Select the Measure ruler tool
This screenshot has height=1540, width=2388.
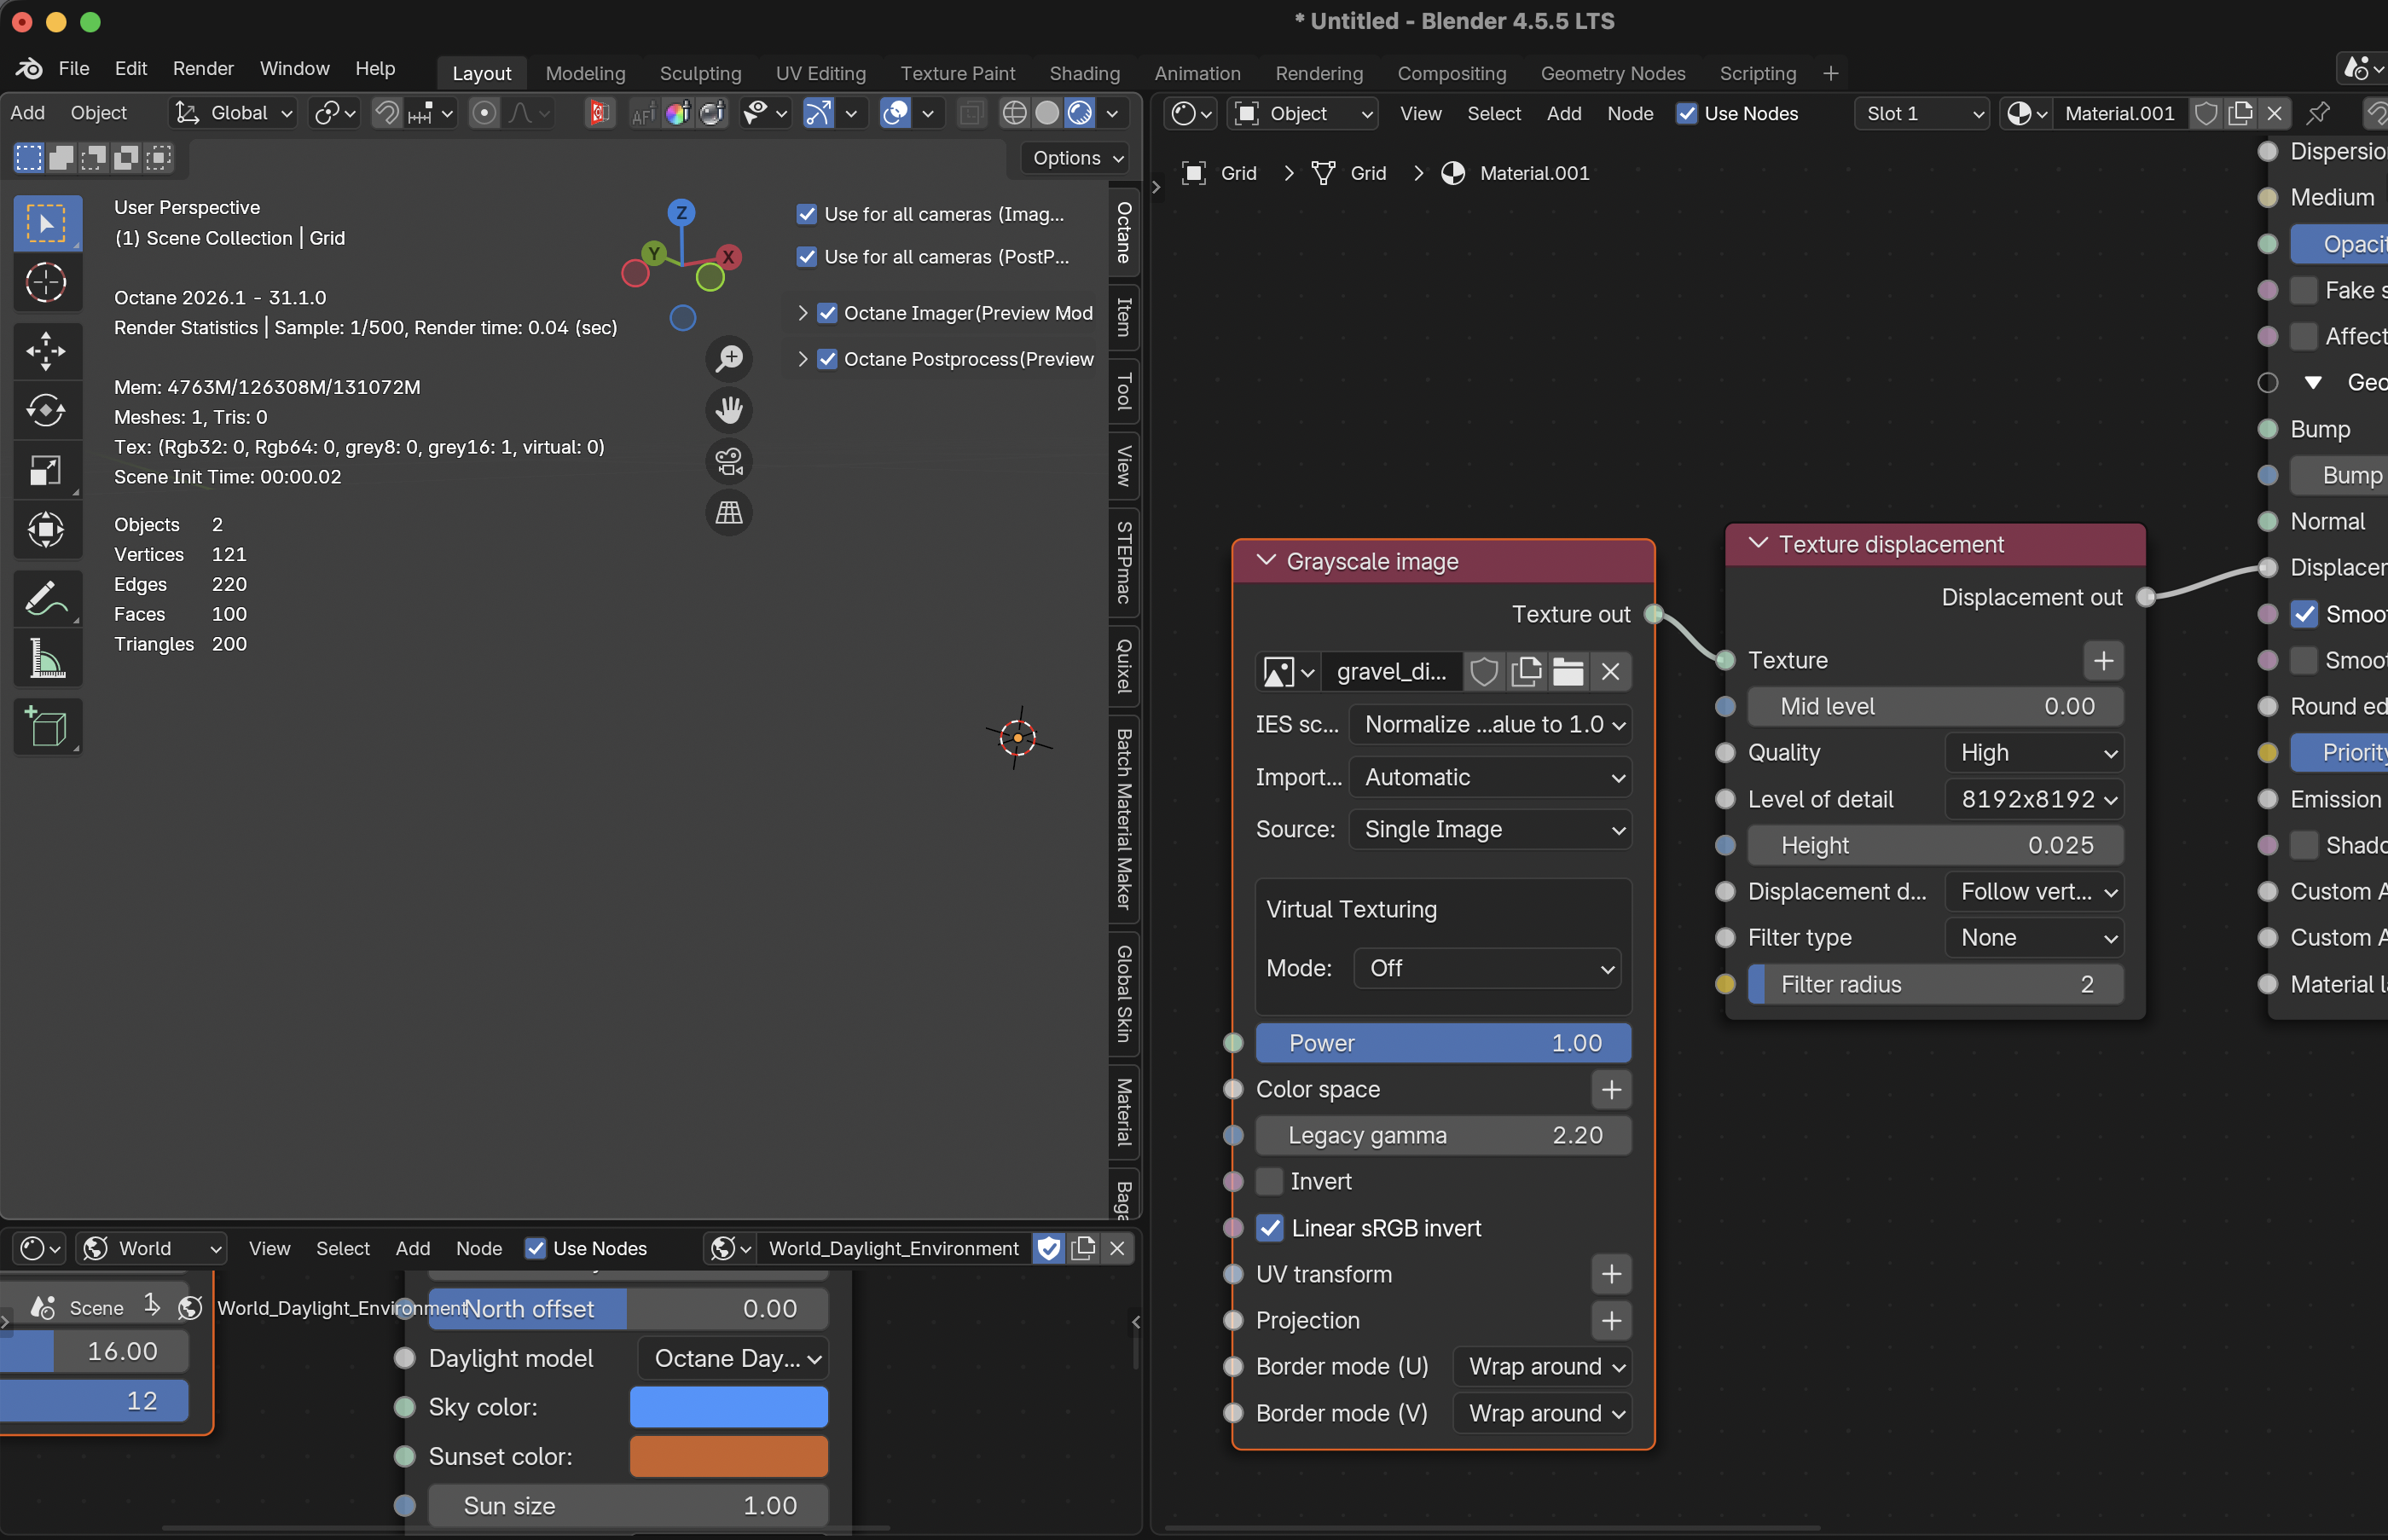click(46, 658)
